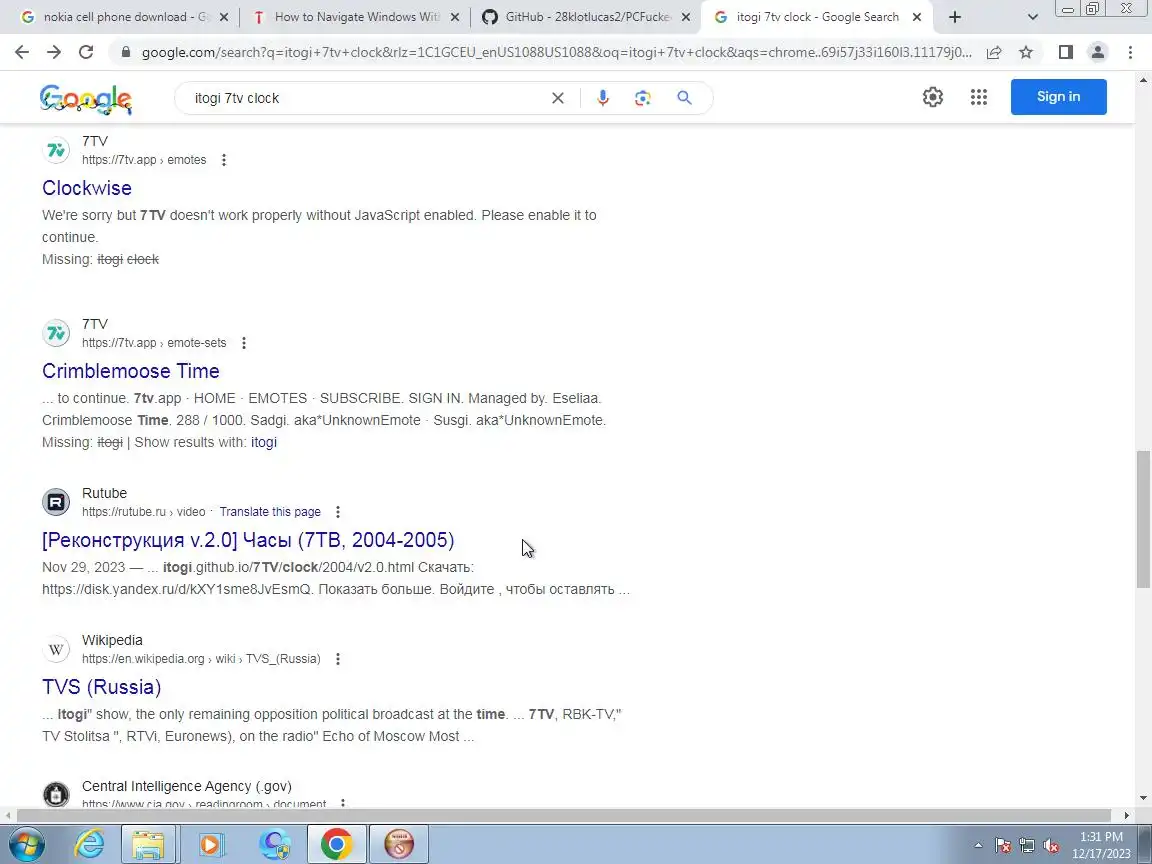Image resolution: width=1152 pixels, height=864 pixels.
Task: Reload the Google search page
Action: 86,52
